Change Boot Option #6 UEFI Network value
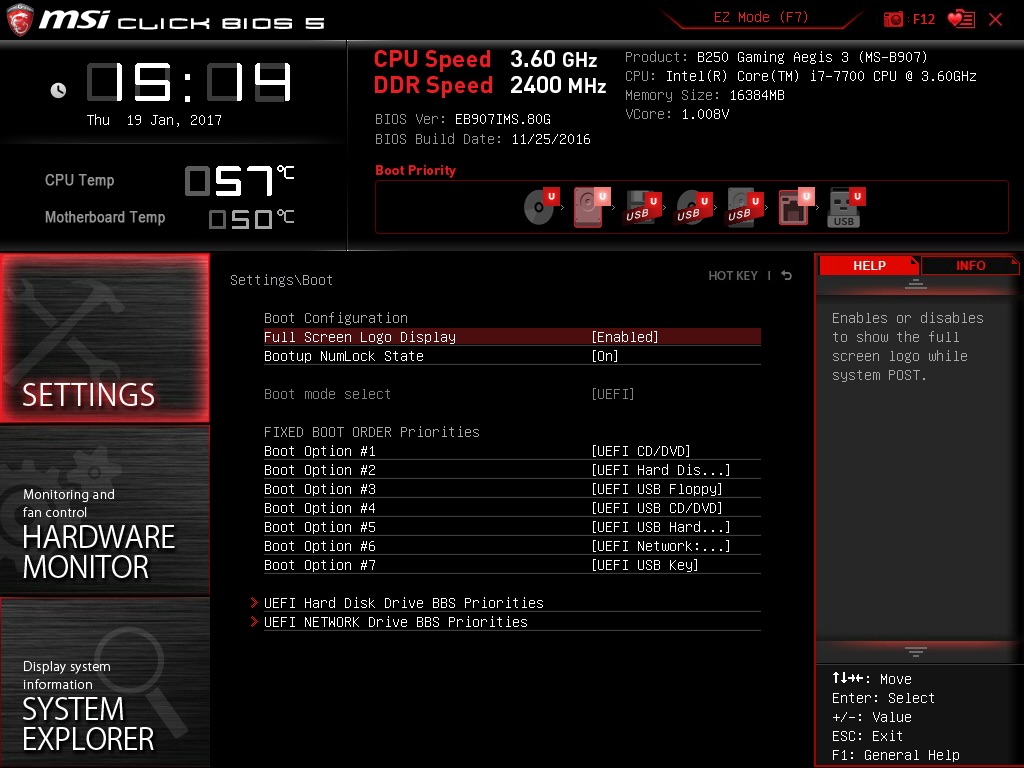The image size is (1024, 768). tap(660, 545)
